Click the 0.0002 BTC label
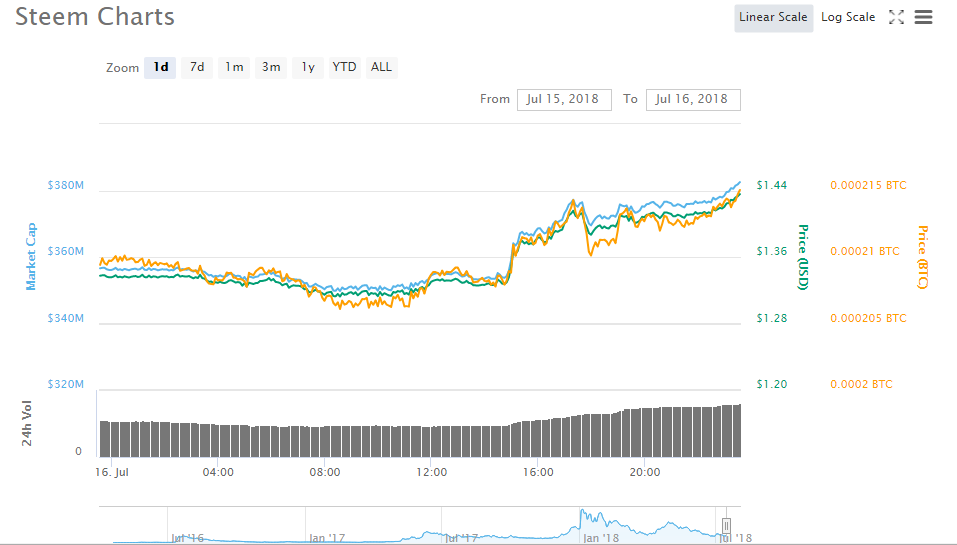Screen dimensions: 957x545 tap(861, 384)
